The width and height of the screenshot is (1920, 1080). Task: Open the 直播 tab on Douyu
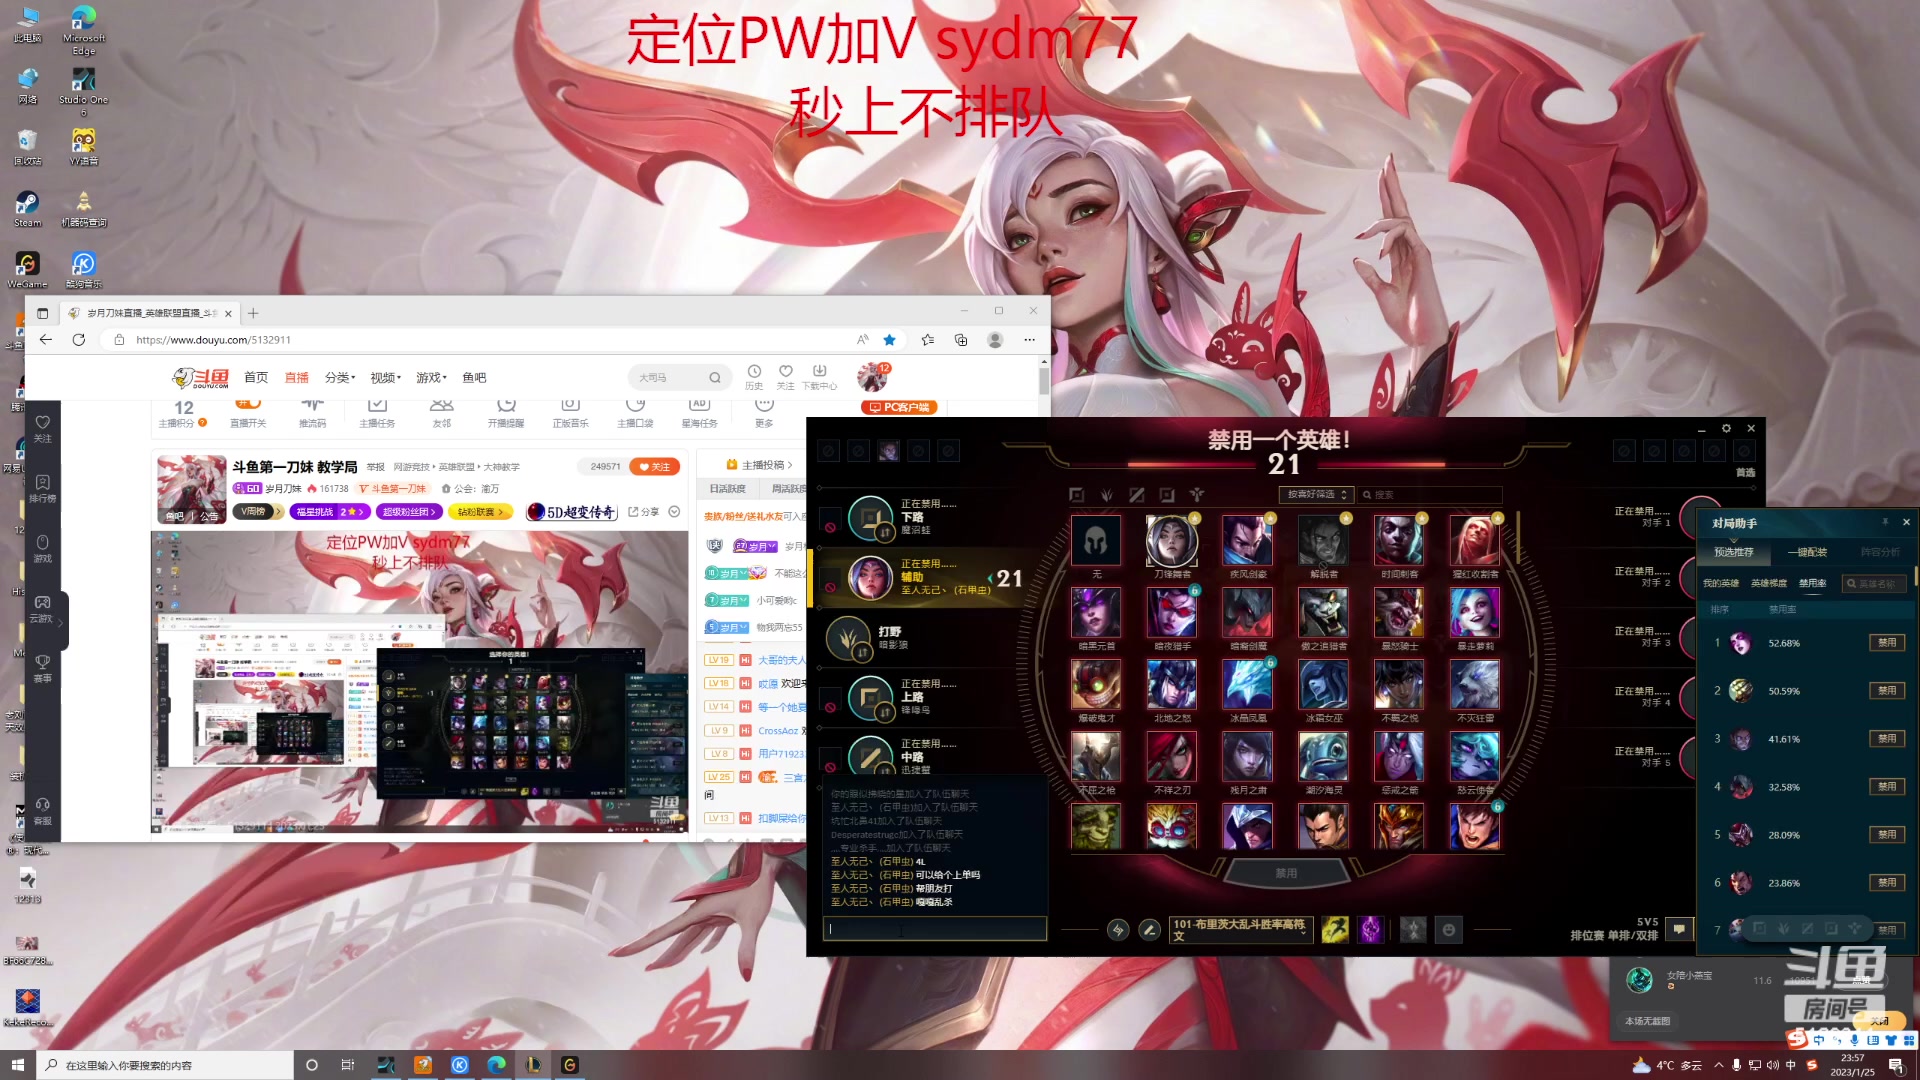296,378
